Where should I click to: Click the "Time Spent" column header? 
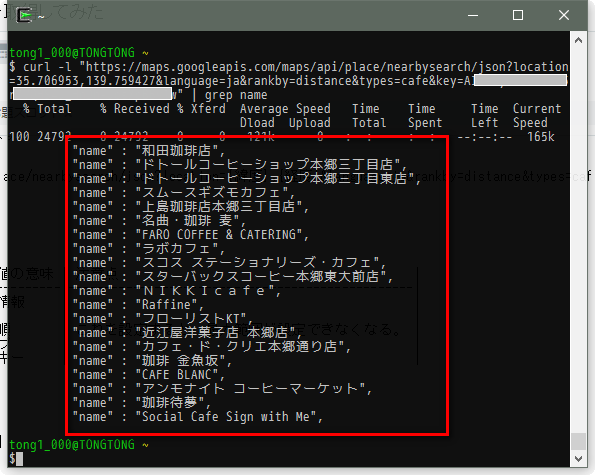(425, 116)
